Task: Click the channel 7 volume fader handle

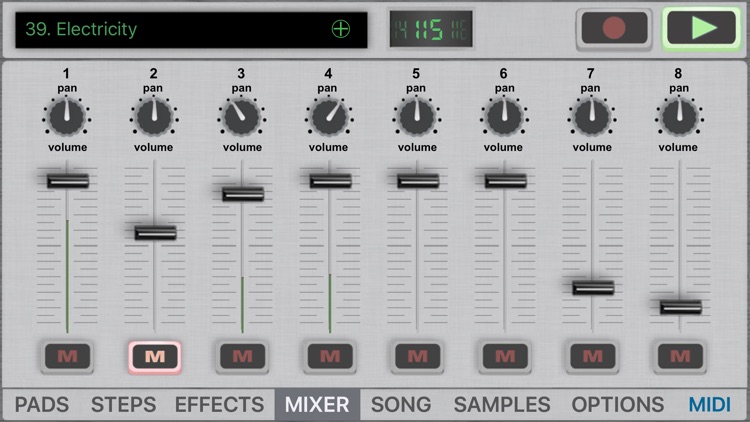Action: [593, 288]
